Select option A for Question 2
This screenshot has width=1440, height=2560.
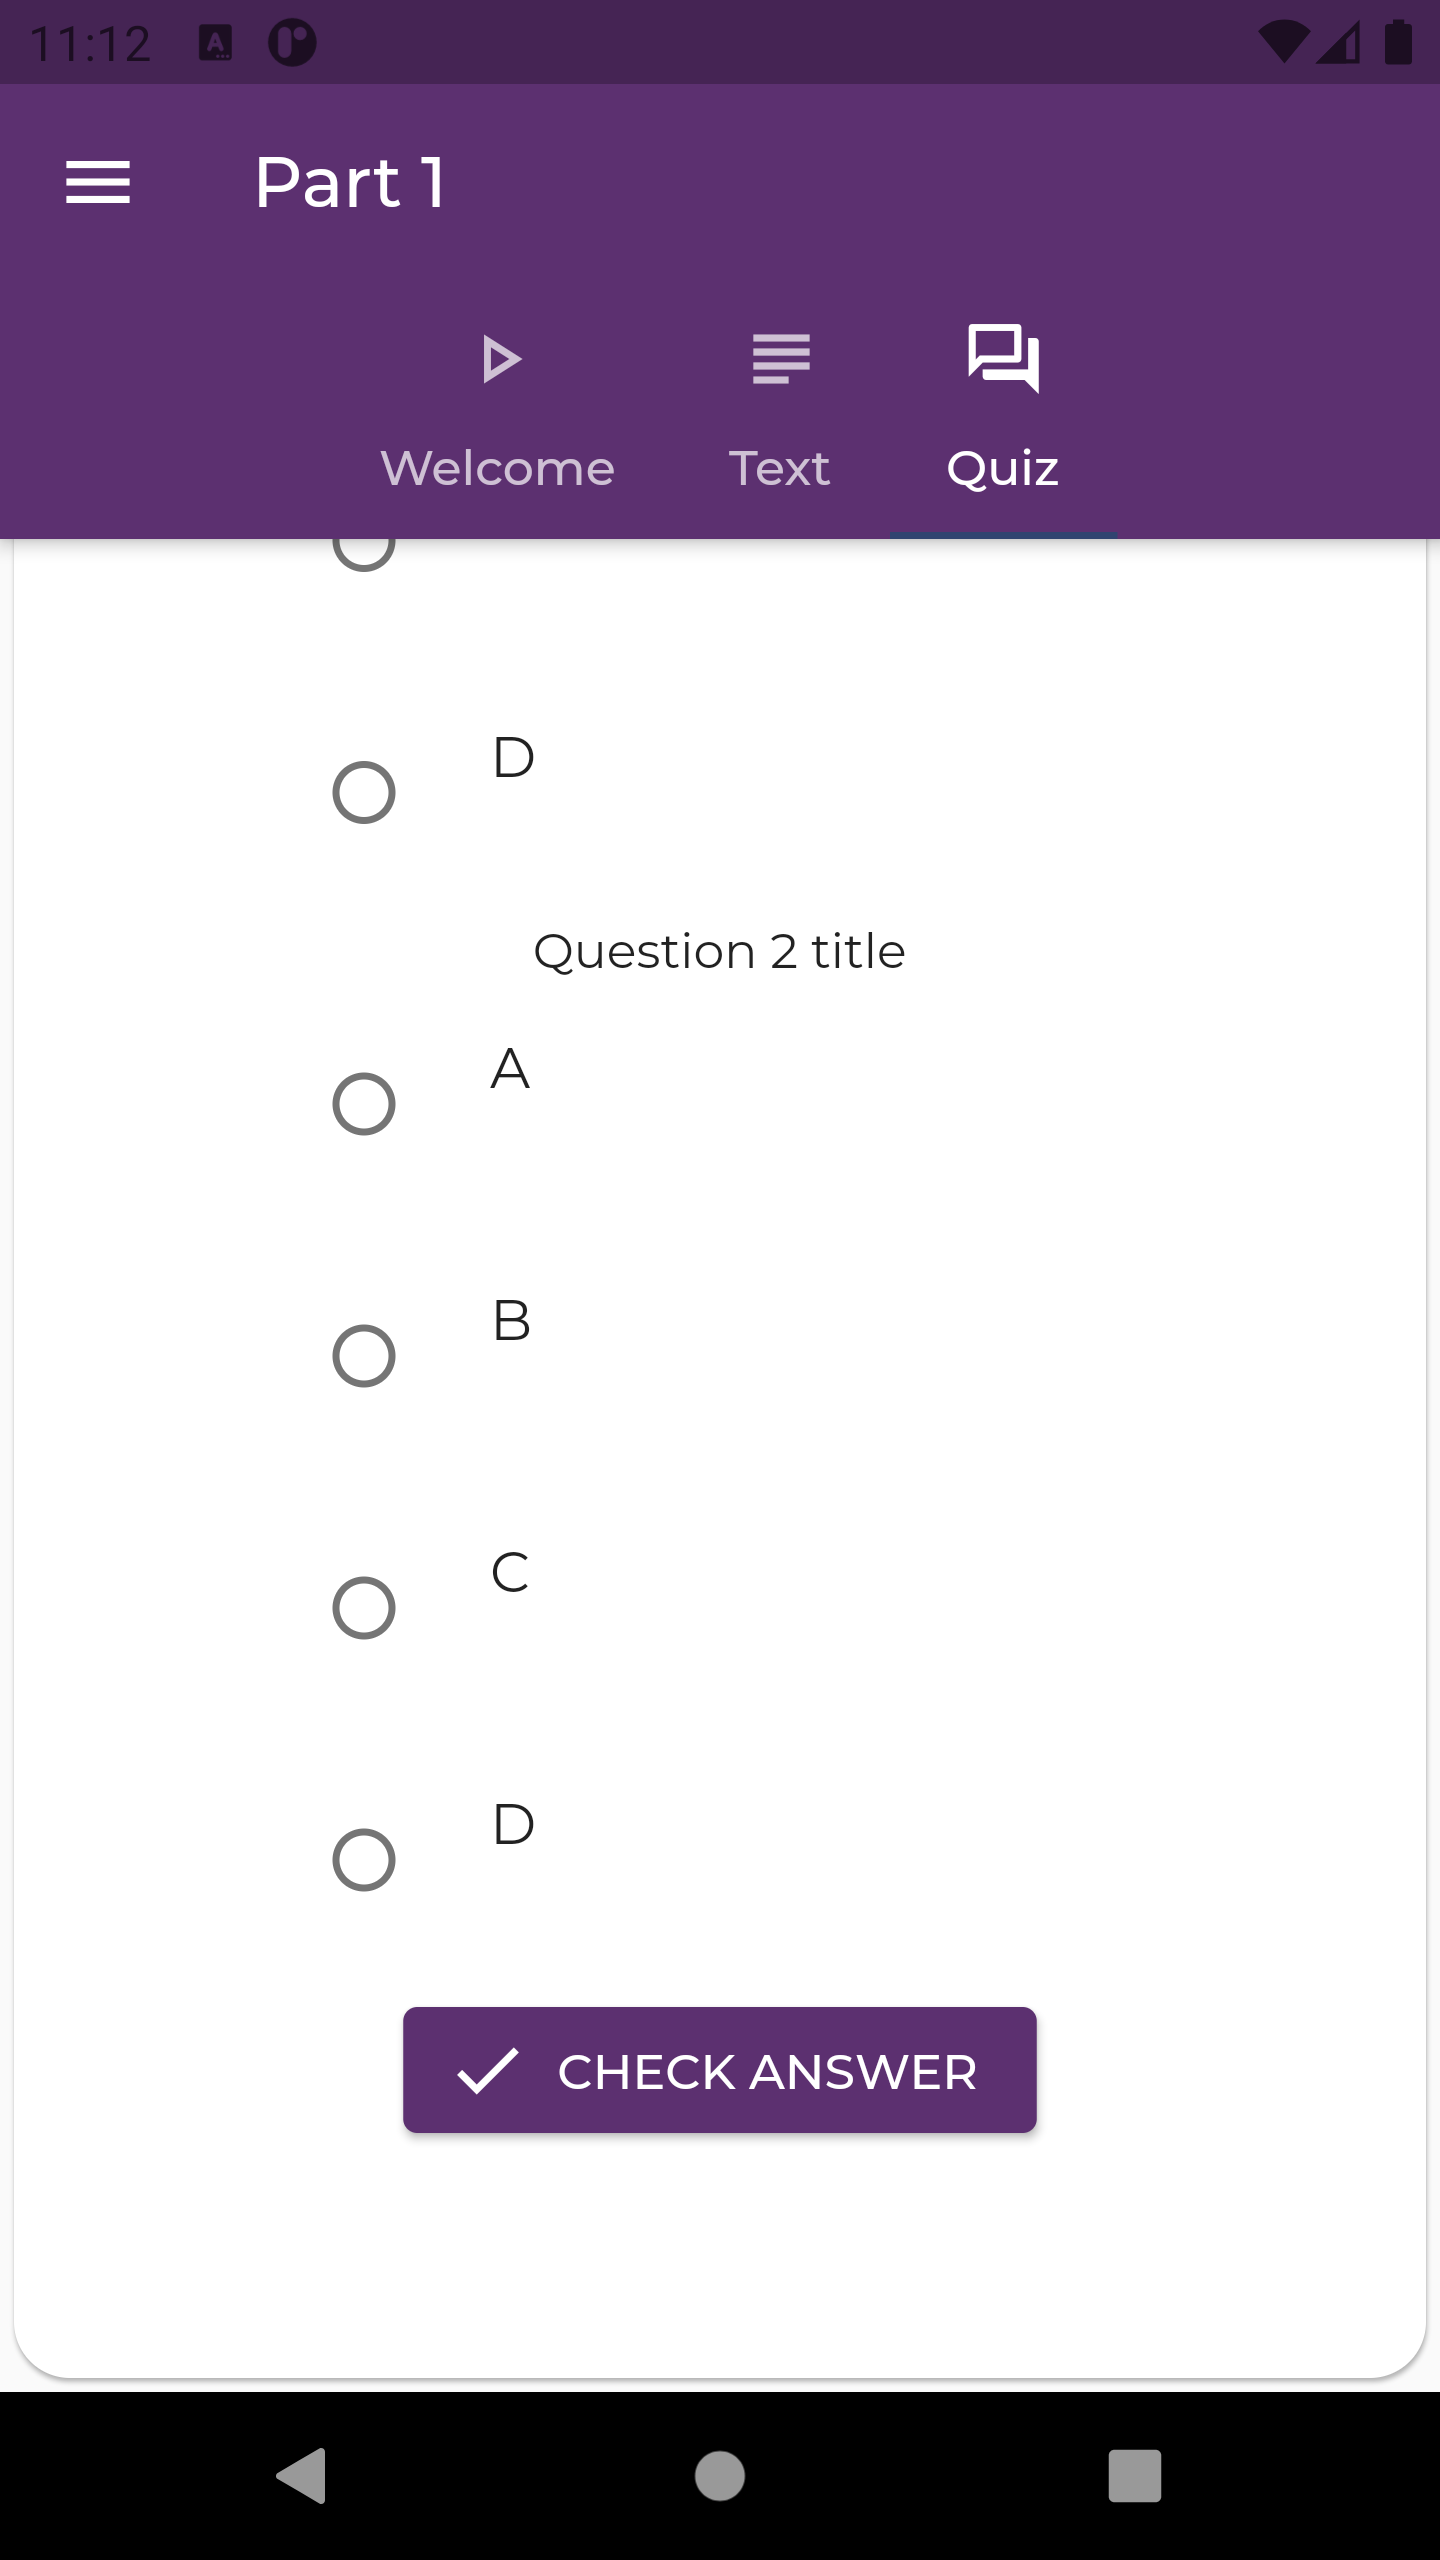(364, 1104)
